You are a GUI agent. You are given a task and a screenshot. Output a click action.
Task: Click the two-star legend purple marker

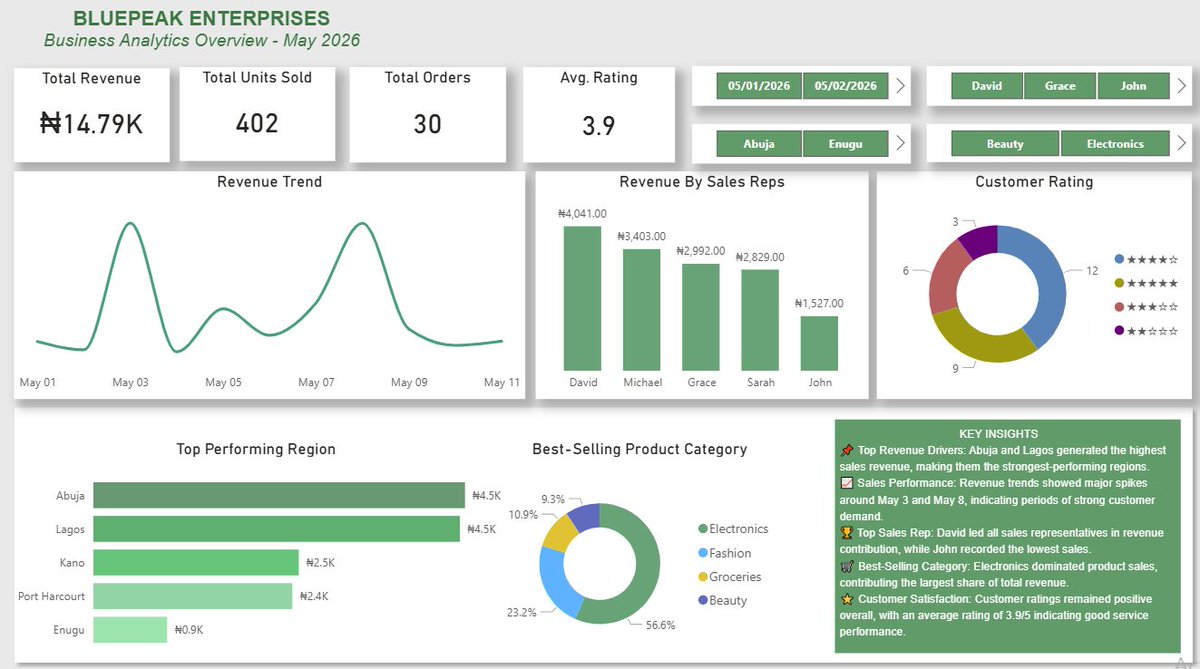point(1119,331)
